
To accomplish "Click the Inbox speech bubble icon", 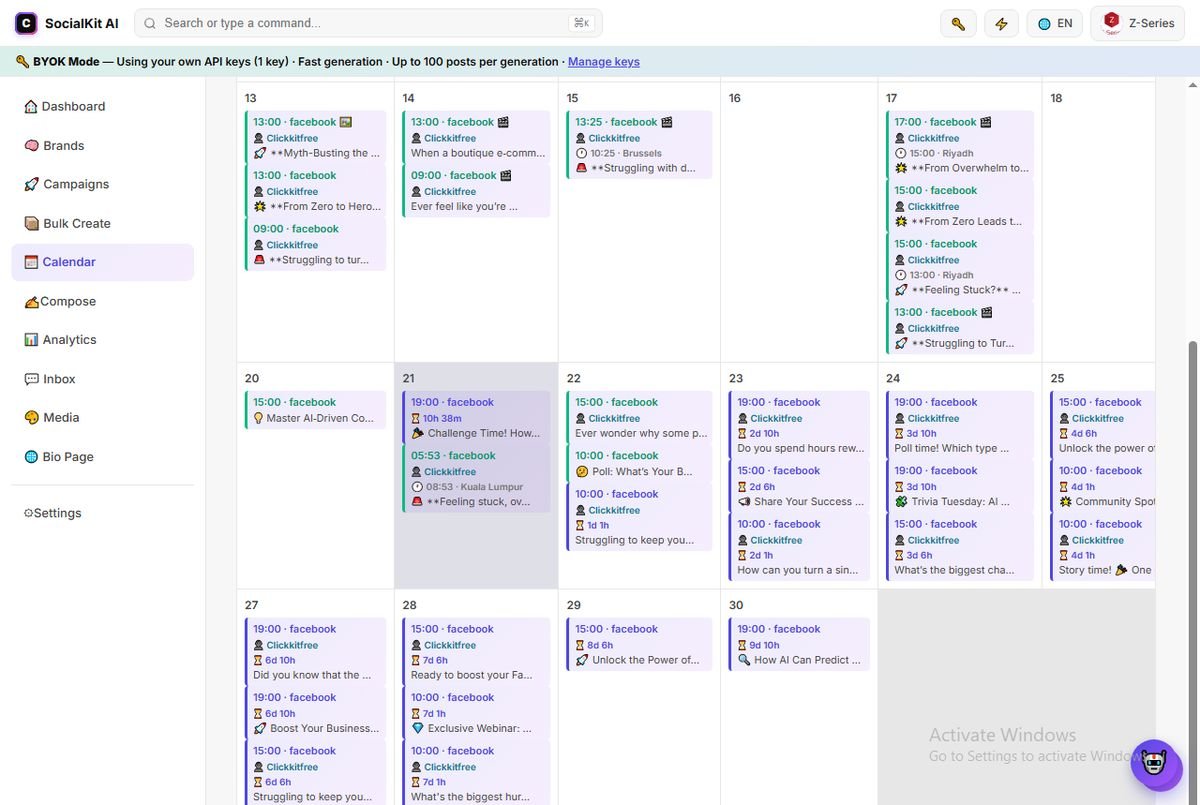I will click(31, 379).
